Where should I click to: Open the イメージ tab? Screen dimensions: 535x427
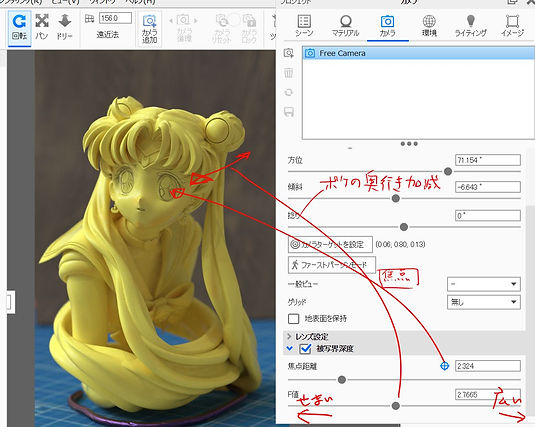pyautogui.click(x=512, y=26)
